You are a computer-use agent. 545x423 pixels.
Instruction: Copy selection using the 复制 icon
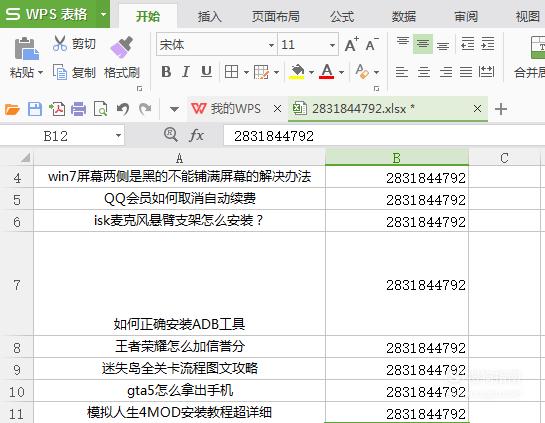tap(59, 72)
